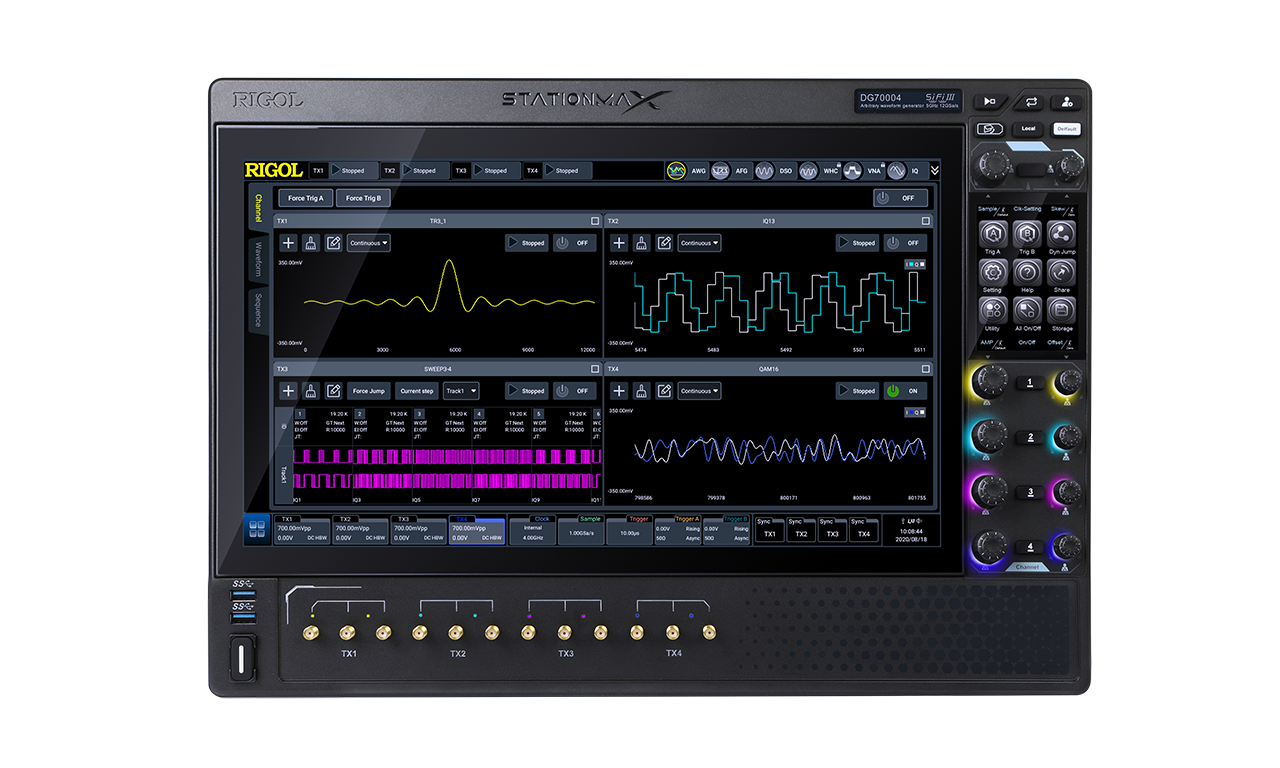Click the brush icon in the TX2 panel
This screenshot has height=768, width=1280.
coord(642,243)
